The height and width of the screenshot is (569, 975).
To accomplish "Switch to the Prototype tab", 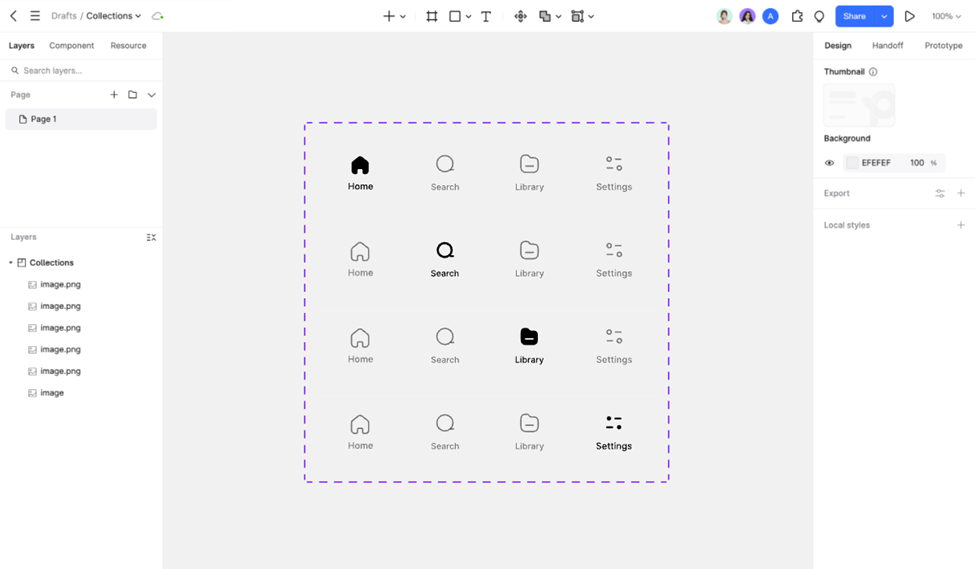I will 943,45.
